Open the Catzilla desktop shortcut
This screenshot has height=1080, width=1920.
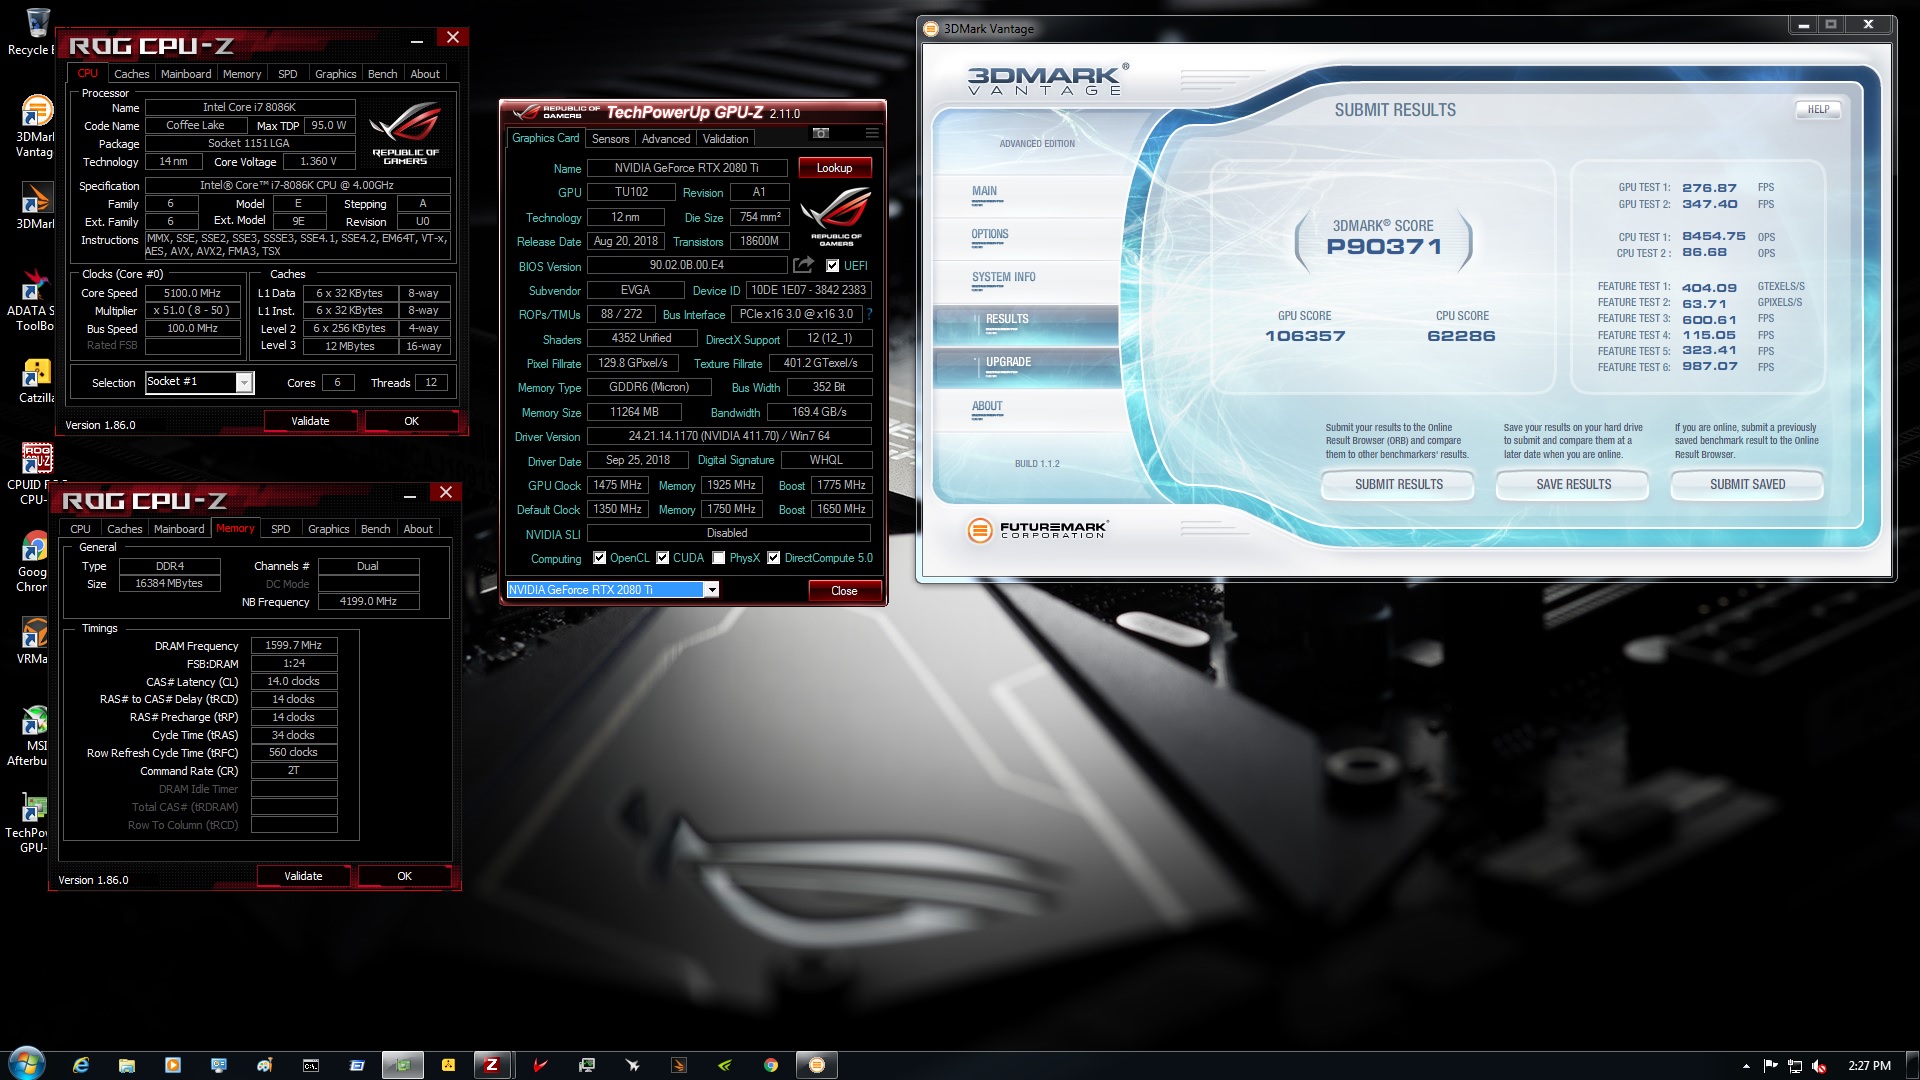(35, 381)
